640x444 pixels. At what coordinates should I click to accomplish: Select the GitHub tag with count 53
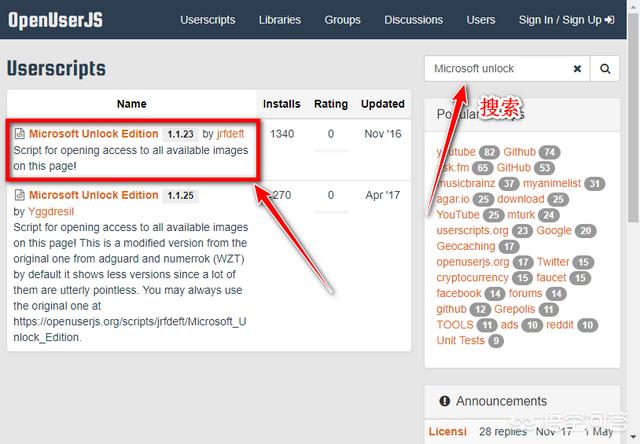513,168
